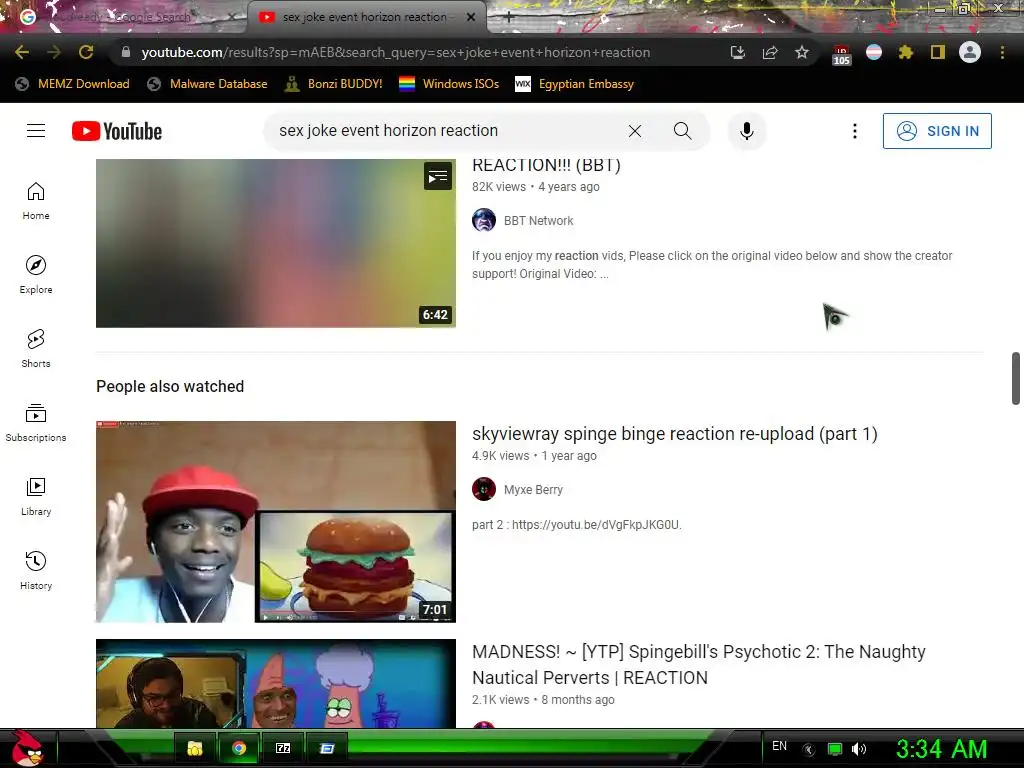This screenshot has height=768, width=1024.
Task: Open the 7:01 burger reaction thumbnail
Action: [x=276, y=521]
